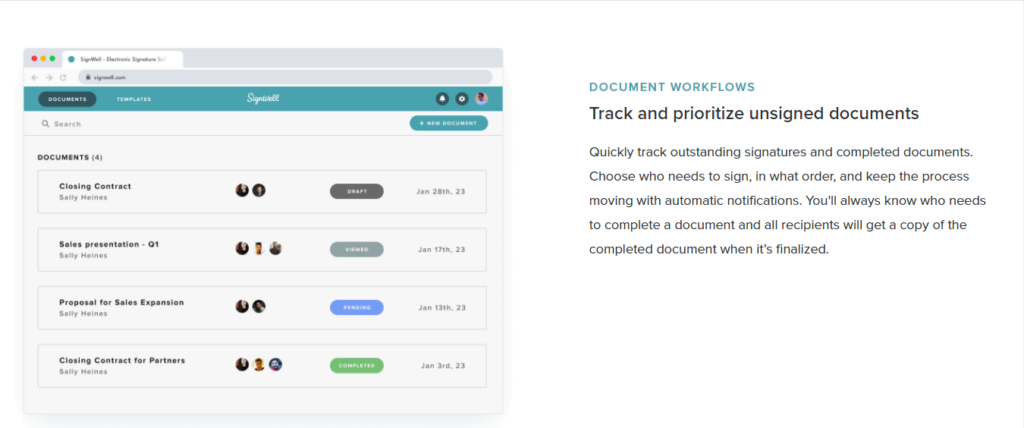Click Sally Heines under Sales presentation - Q1

click(83, 255)
